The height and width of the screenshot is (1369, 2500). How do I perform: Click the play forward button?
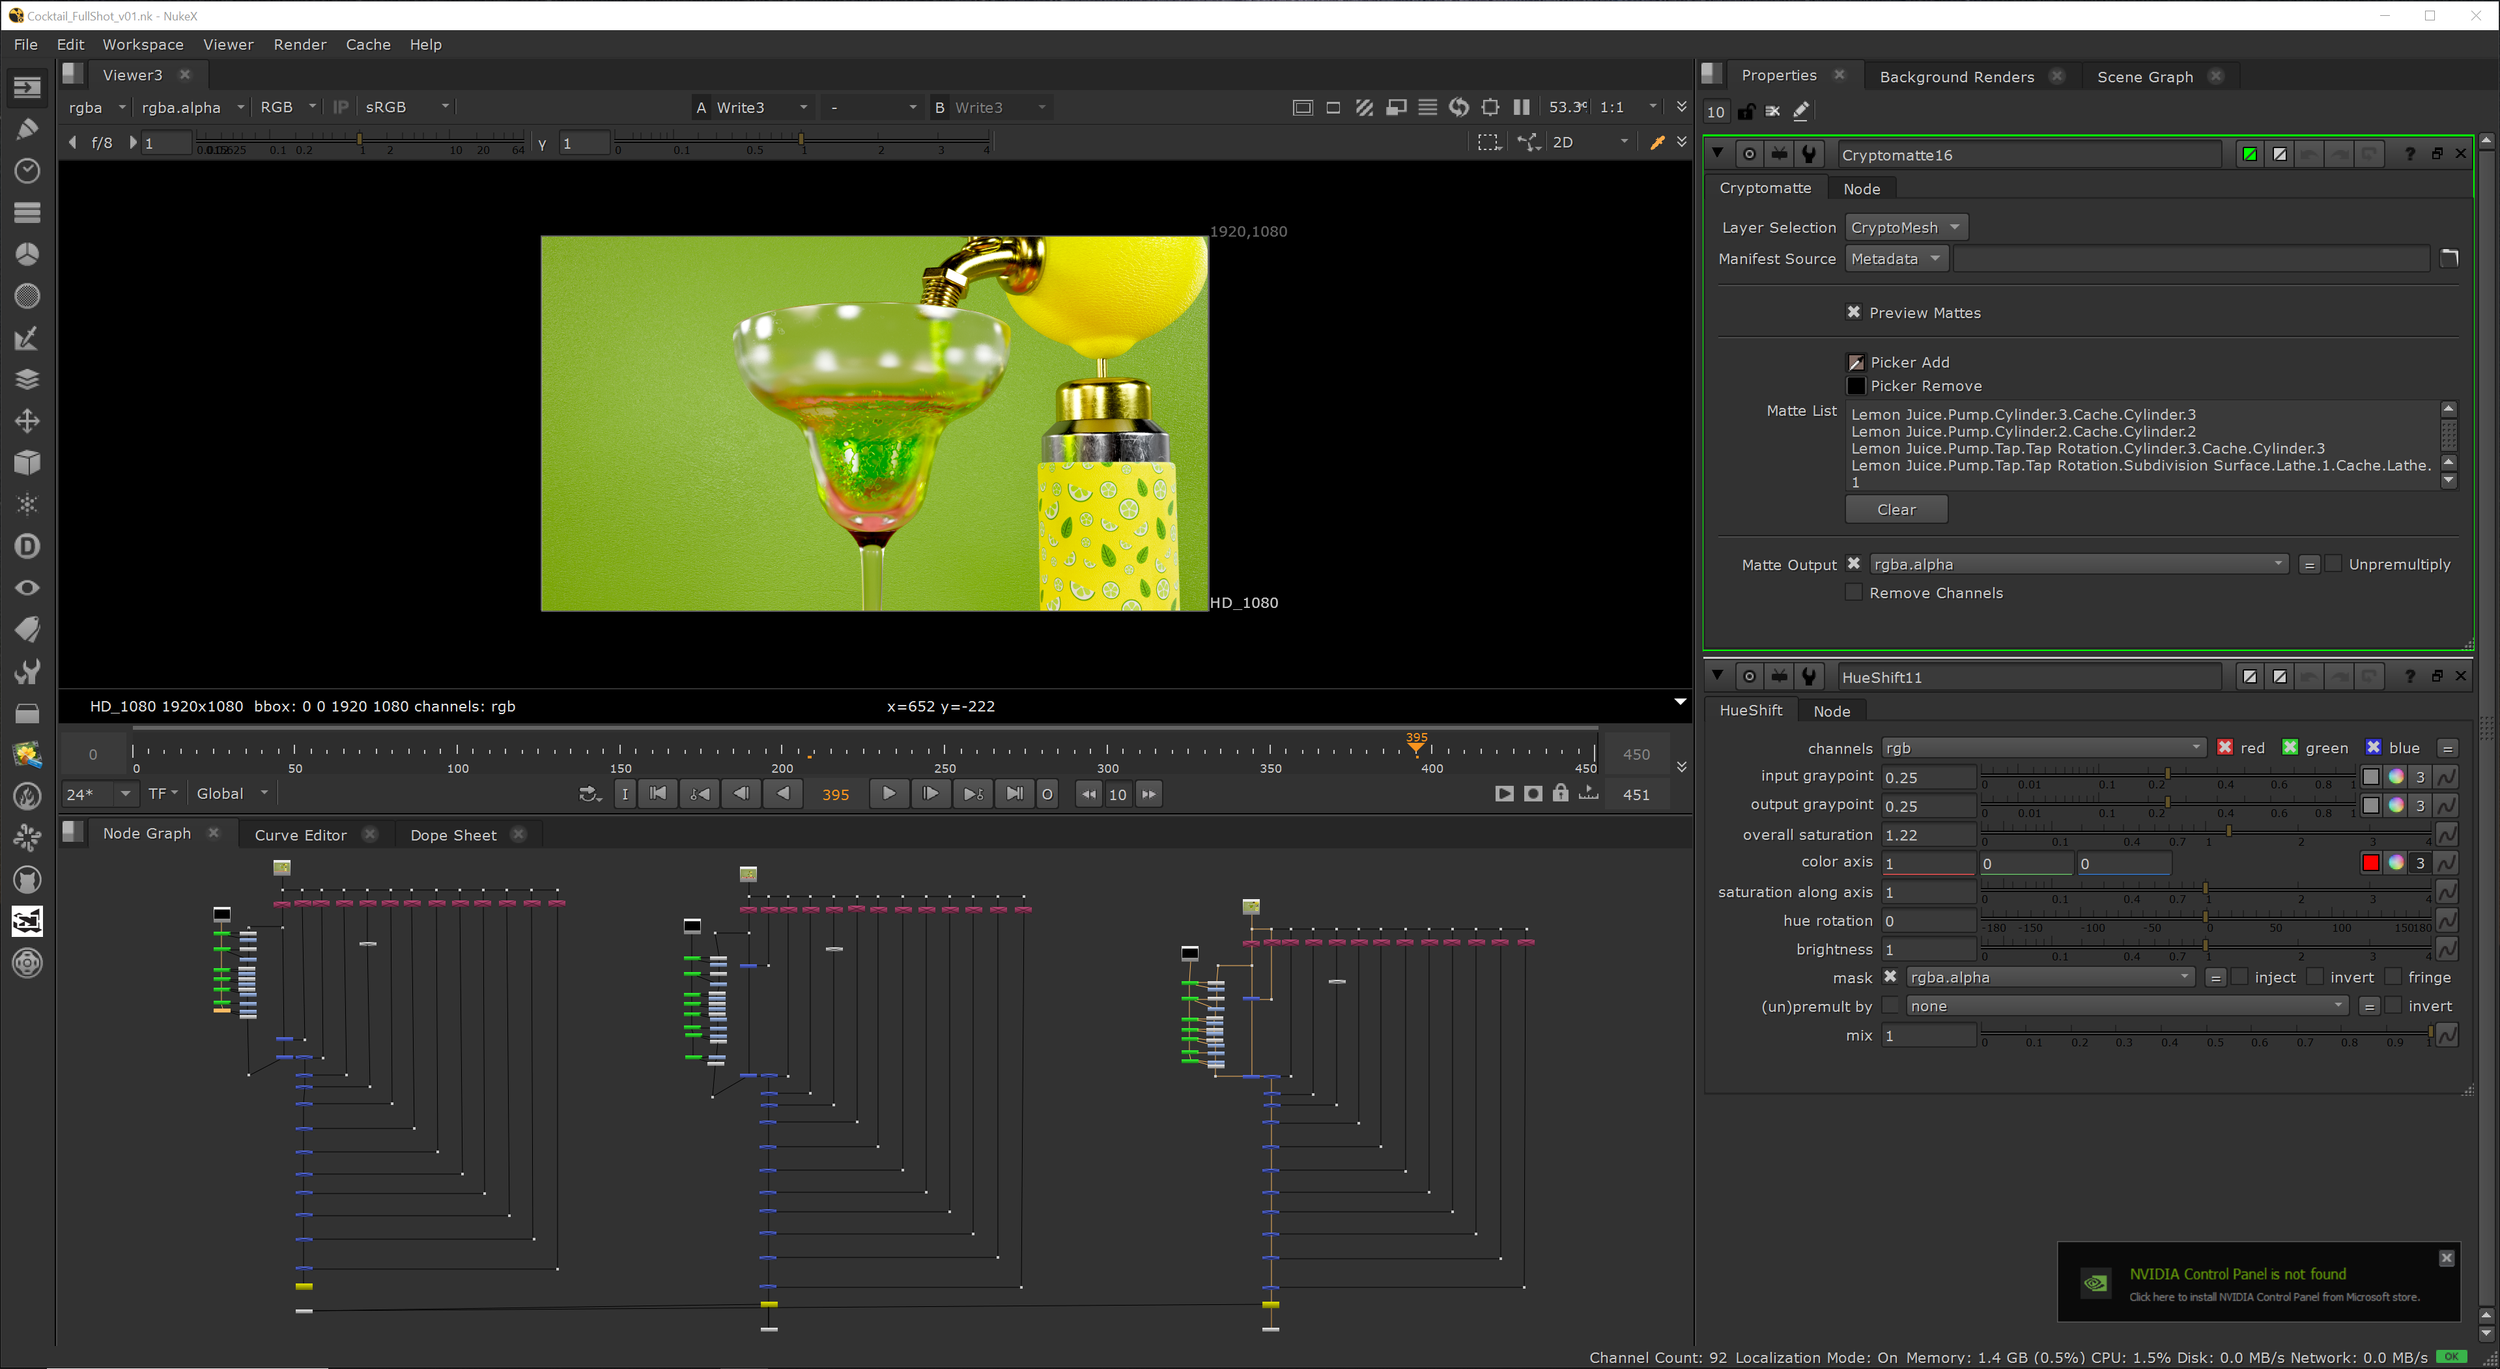[888, 794]
